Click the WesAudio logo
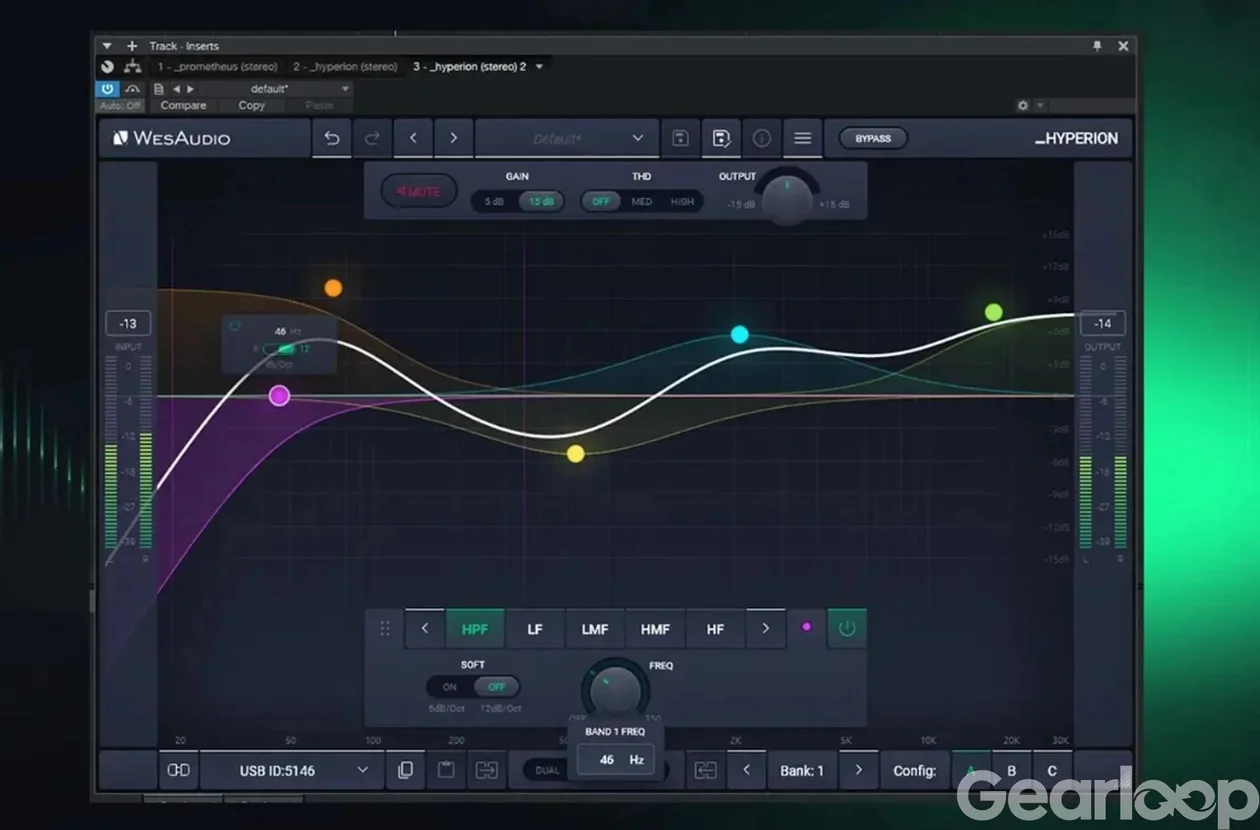This screenshot has width=1260, height=830. tap(171, 138)
